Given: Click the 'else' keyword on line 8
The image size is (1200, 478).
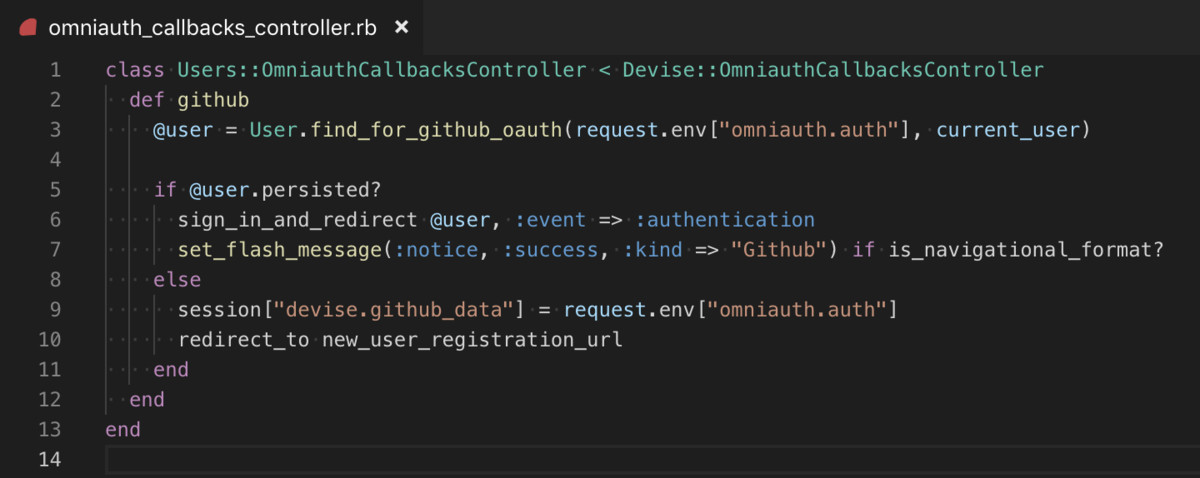Looking at the screenshot, I should pos(177,280).
